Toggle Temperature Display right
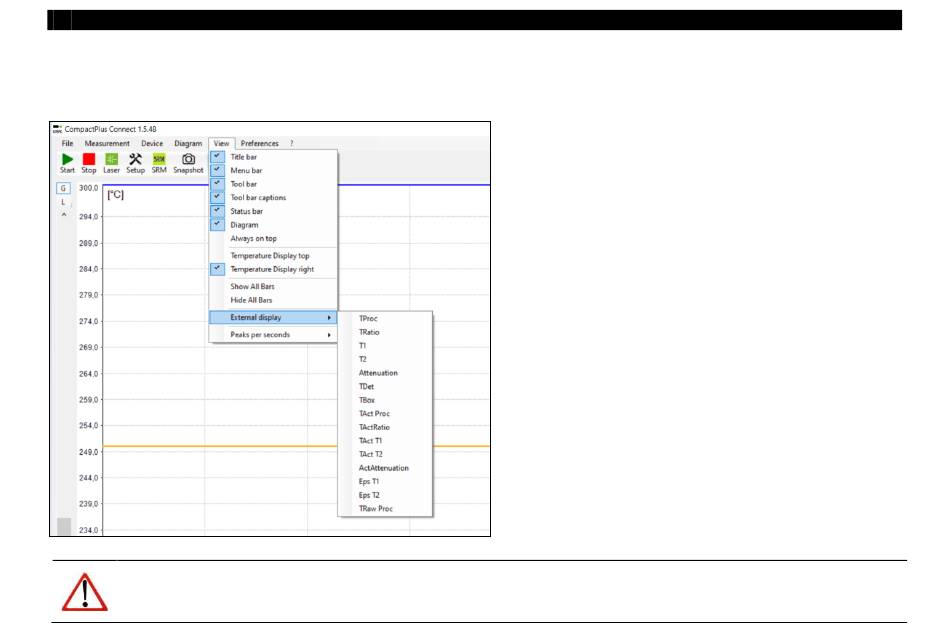This screenshot has height=638, width=950. [x=273, y=269]
